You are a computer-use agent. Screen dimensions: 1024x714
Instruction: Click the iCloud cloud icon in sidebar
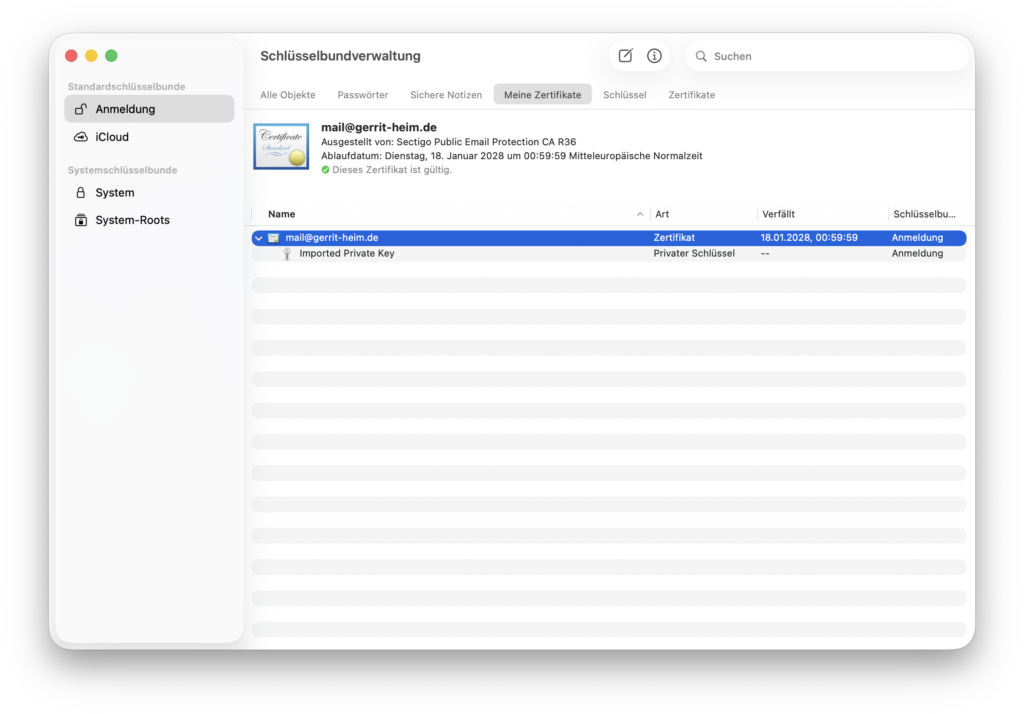click(81, 137)
